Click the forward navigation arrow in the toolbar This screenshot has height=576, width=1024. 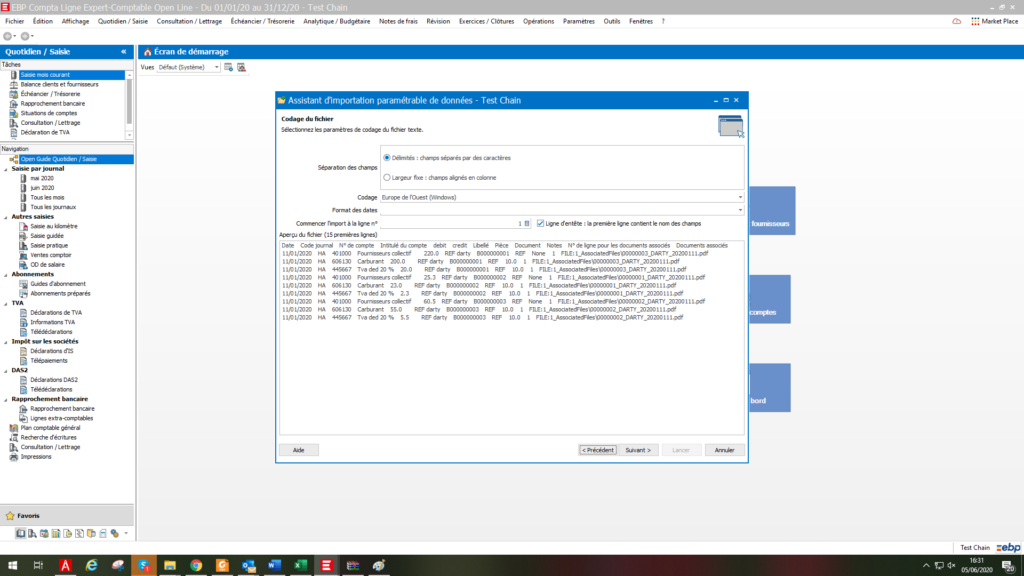coord(25,36)
